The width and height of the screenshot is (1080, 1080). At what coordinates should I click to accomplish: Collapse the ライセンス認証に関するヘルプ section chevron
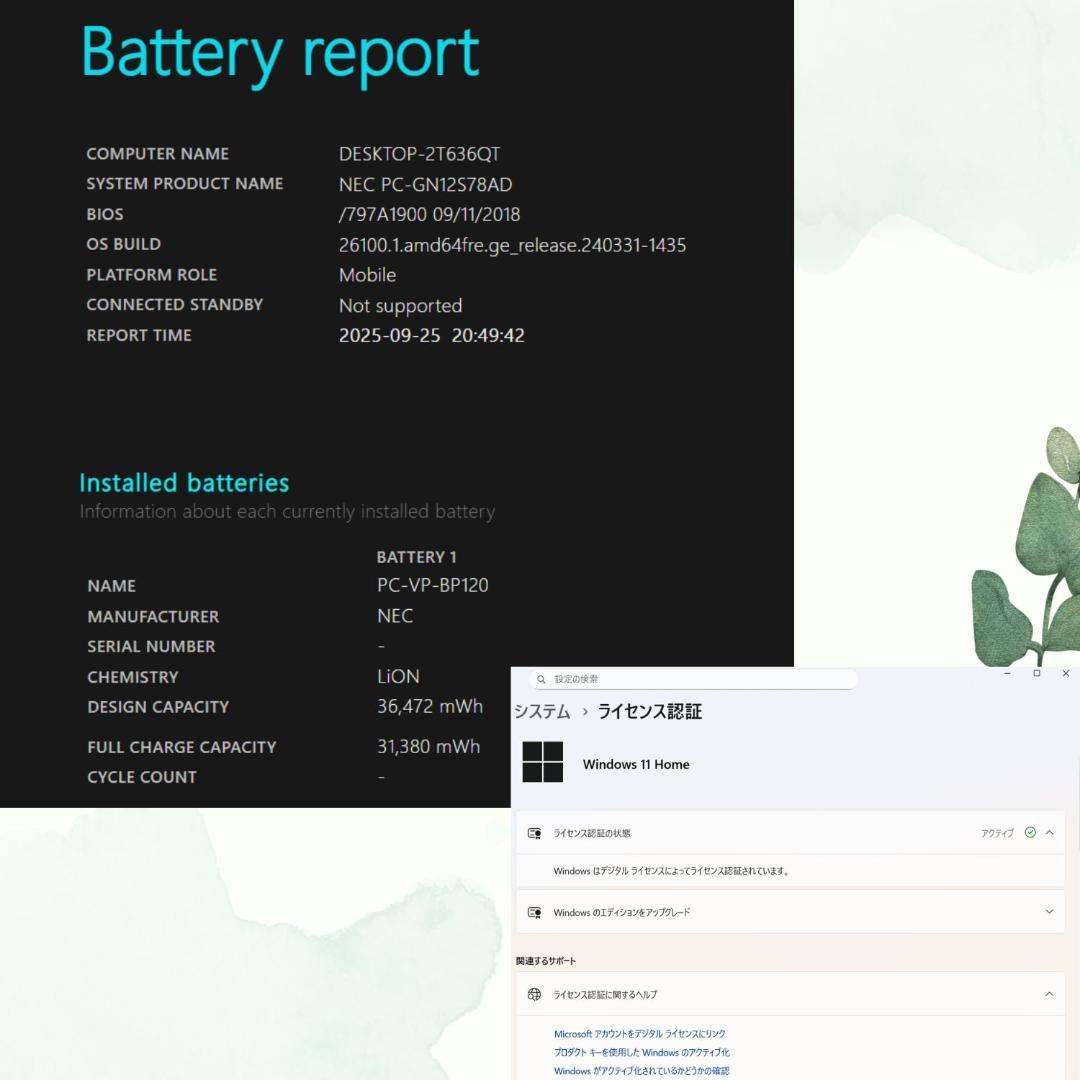(x=1049, y=994)
